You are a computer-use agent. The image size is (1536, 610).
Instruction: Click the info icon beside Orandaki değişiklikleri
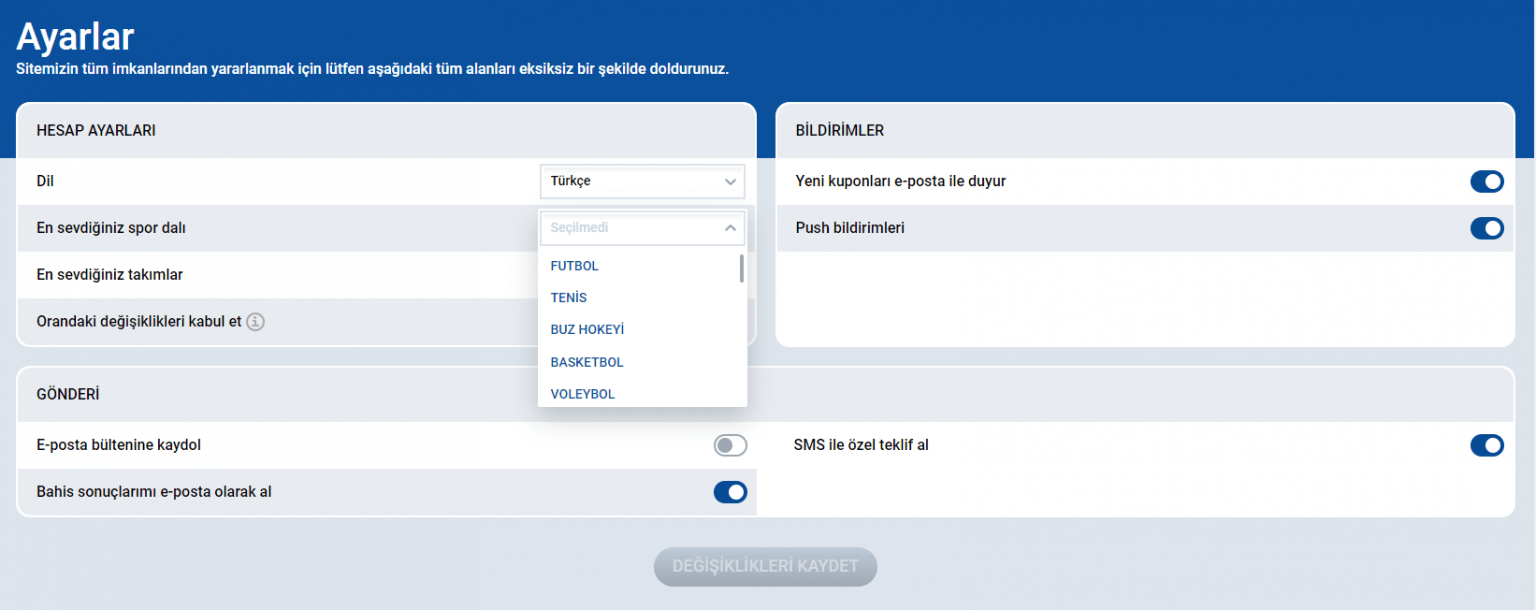tap(255, 322)
